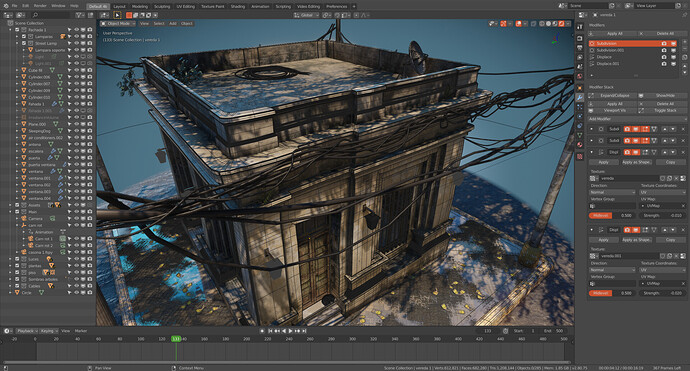Play the animation forward

290,331
